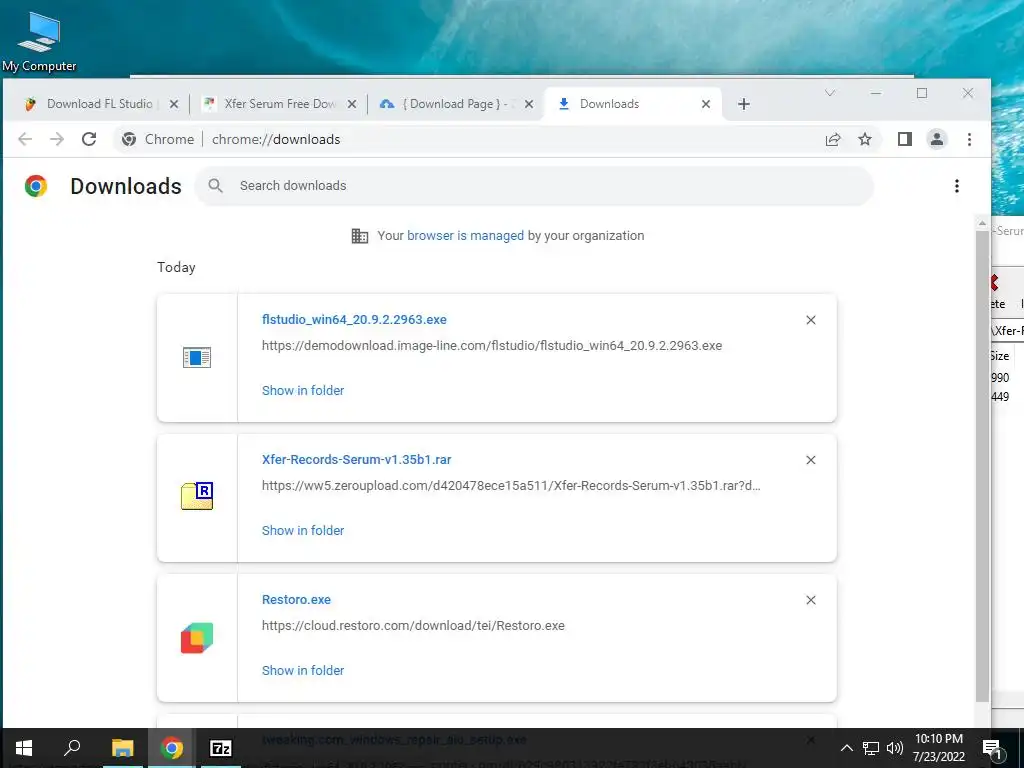The height and width of the screenshot is (768, 1024).
Task: Open Xfer-Records-Serum-v1.35b1.rar file link
Action: coord(357,460)
